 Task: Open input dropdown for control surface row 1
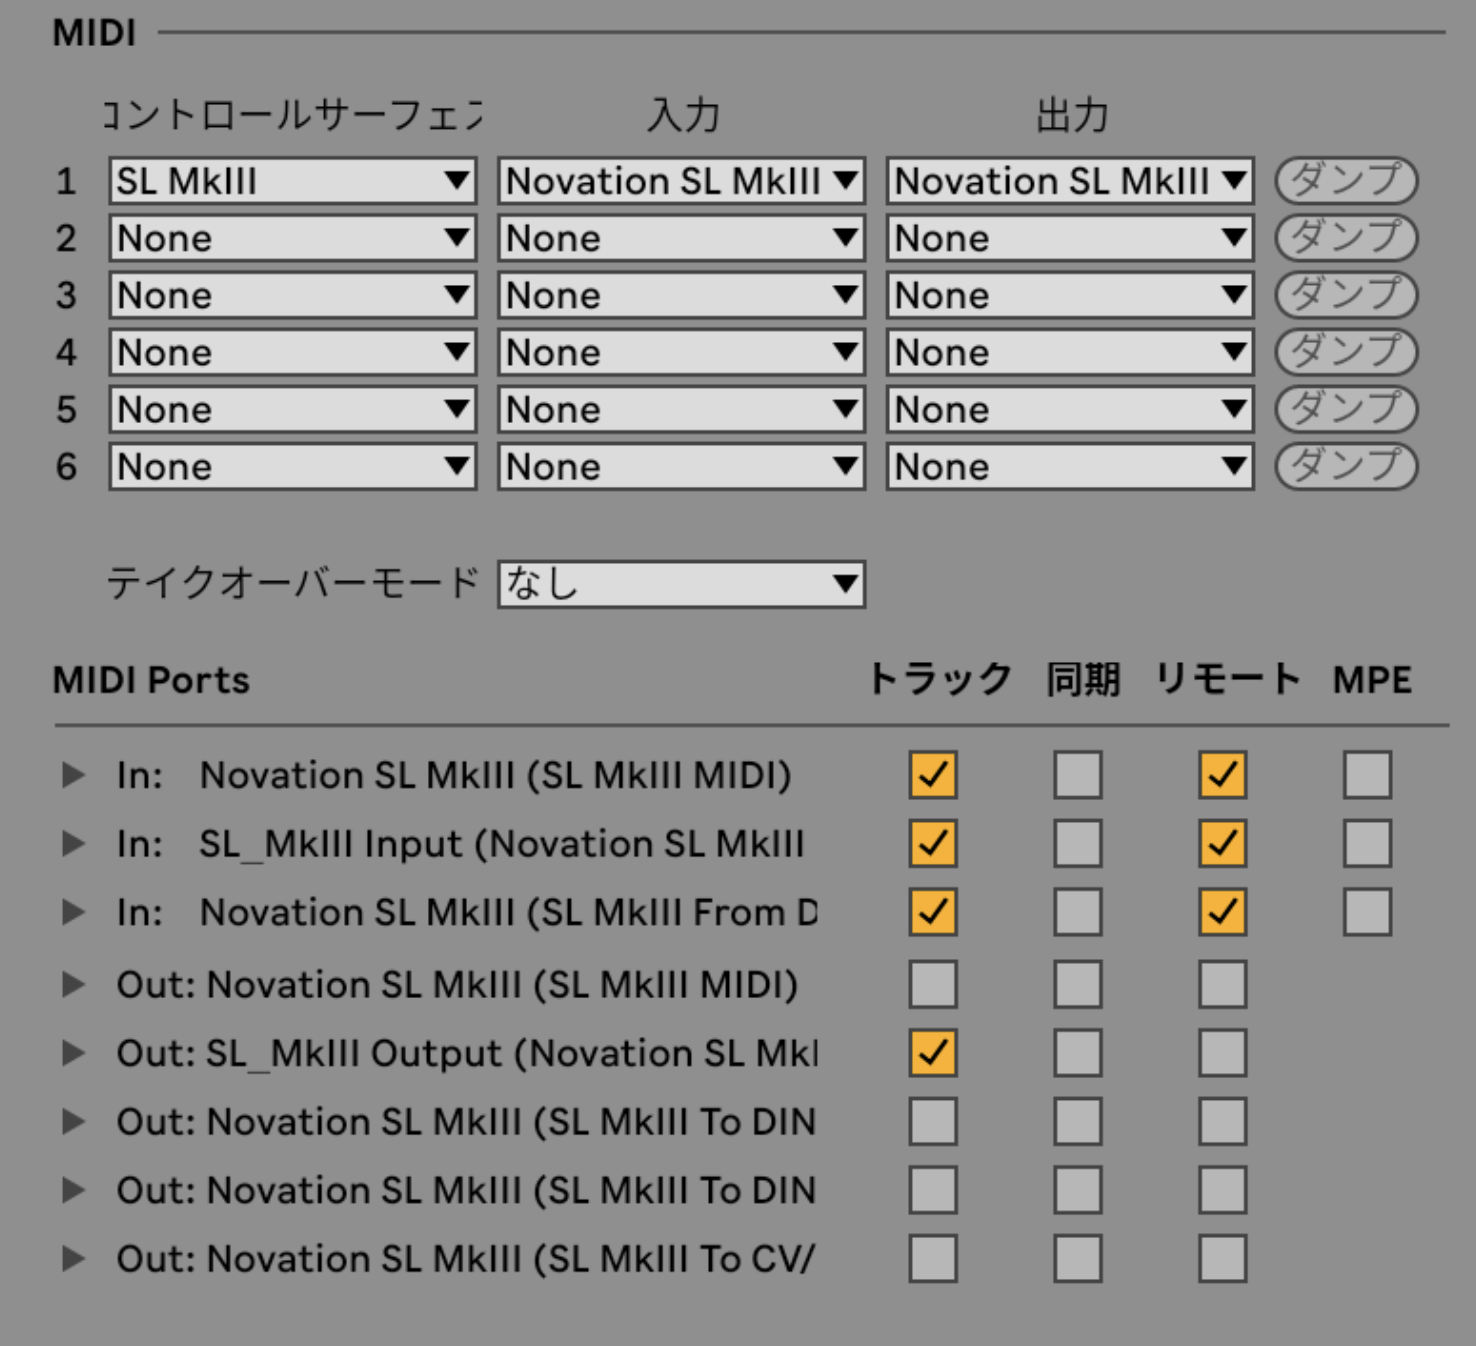tap(681, 182)
